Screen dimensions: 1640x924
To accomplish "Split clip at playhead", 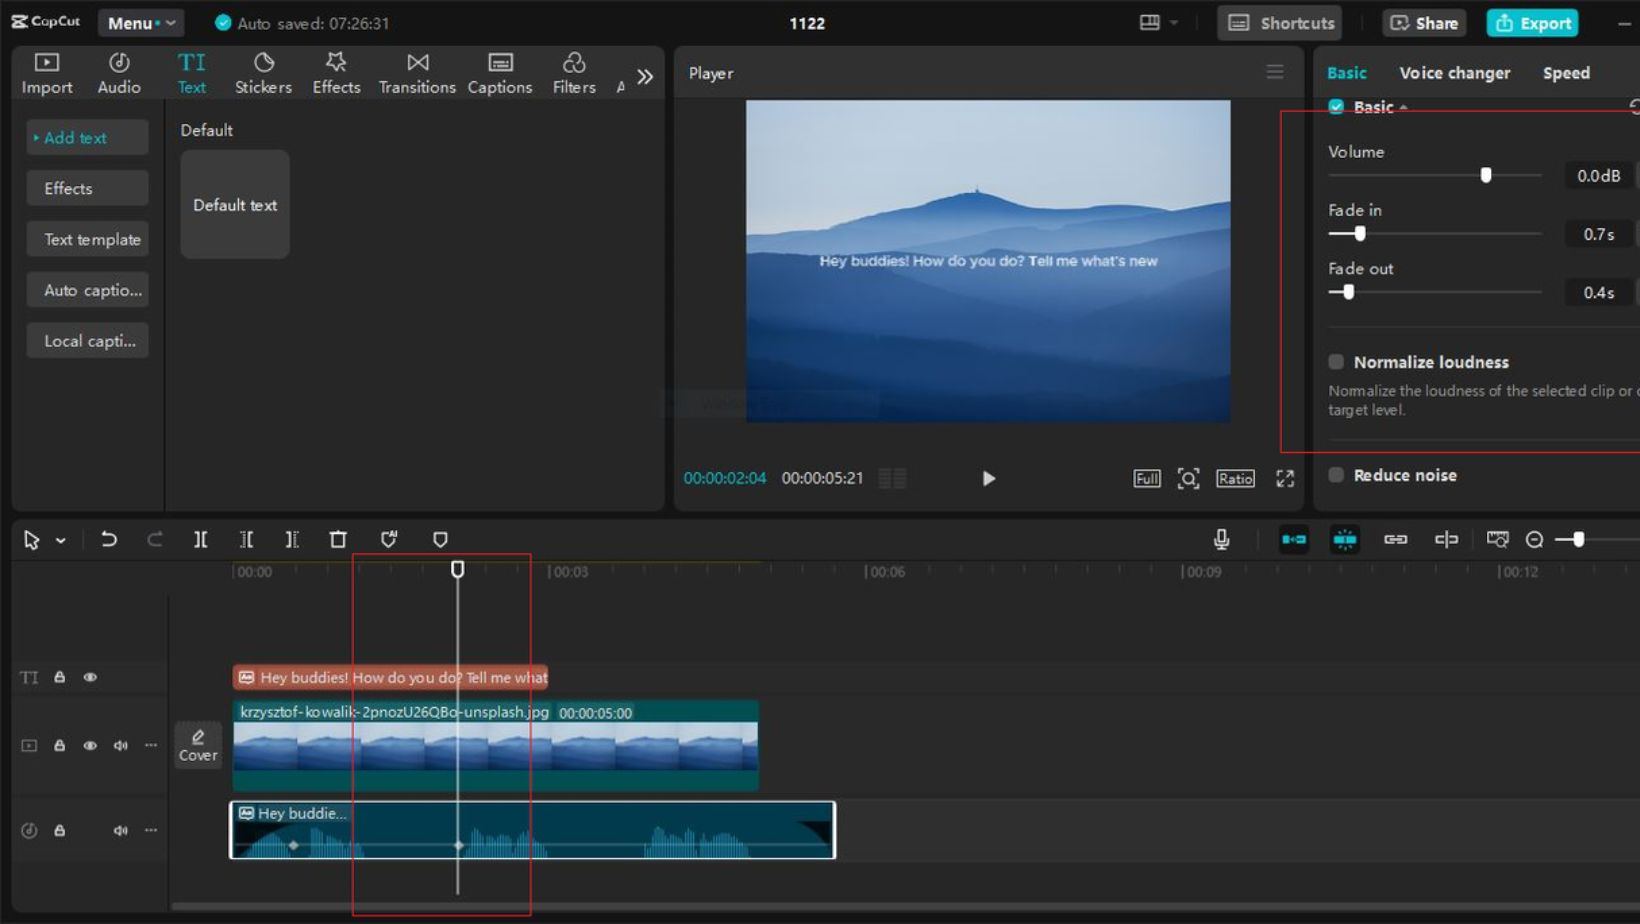I will pyautogui.click(x=200, y=540).
